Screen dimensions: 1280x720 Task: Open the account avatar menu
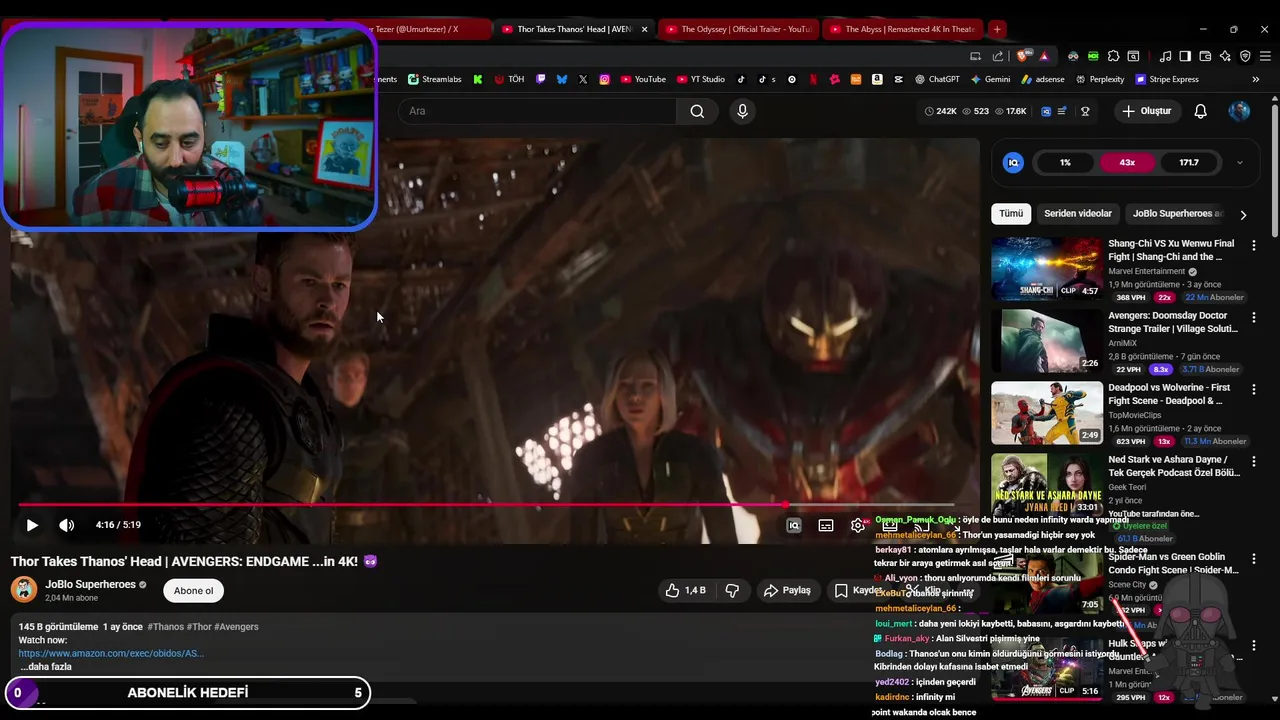click(1239, 111)
